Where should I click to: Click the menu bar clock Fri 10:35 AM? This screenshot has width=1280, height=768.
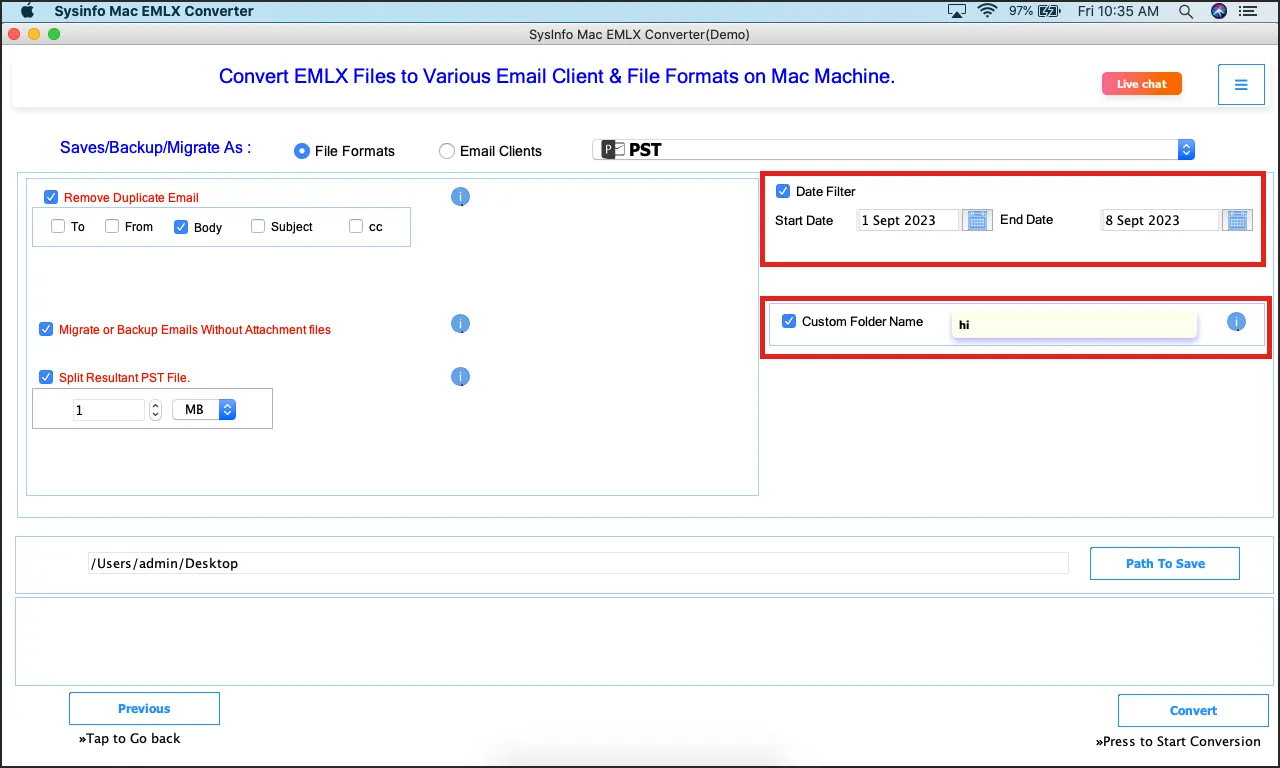click(1118, 11)
